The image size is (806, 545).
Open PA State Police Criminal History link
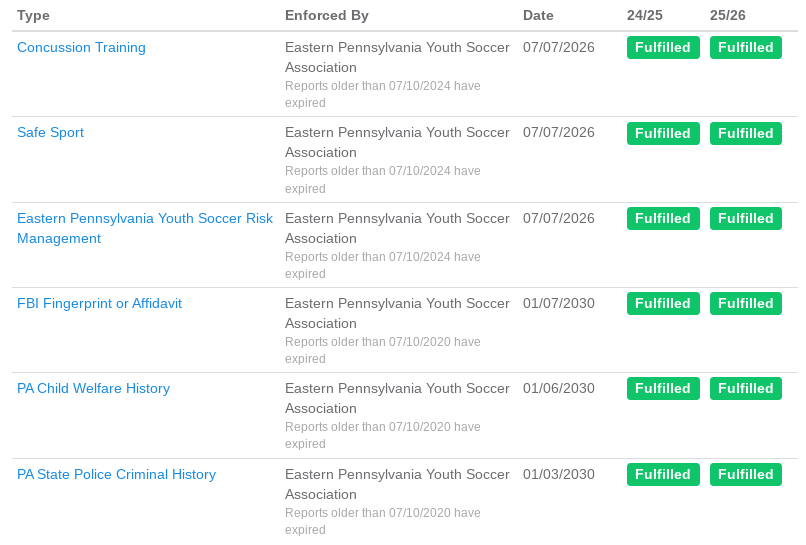pos(116,474)
